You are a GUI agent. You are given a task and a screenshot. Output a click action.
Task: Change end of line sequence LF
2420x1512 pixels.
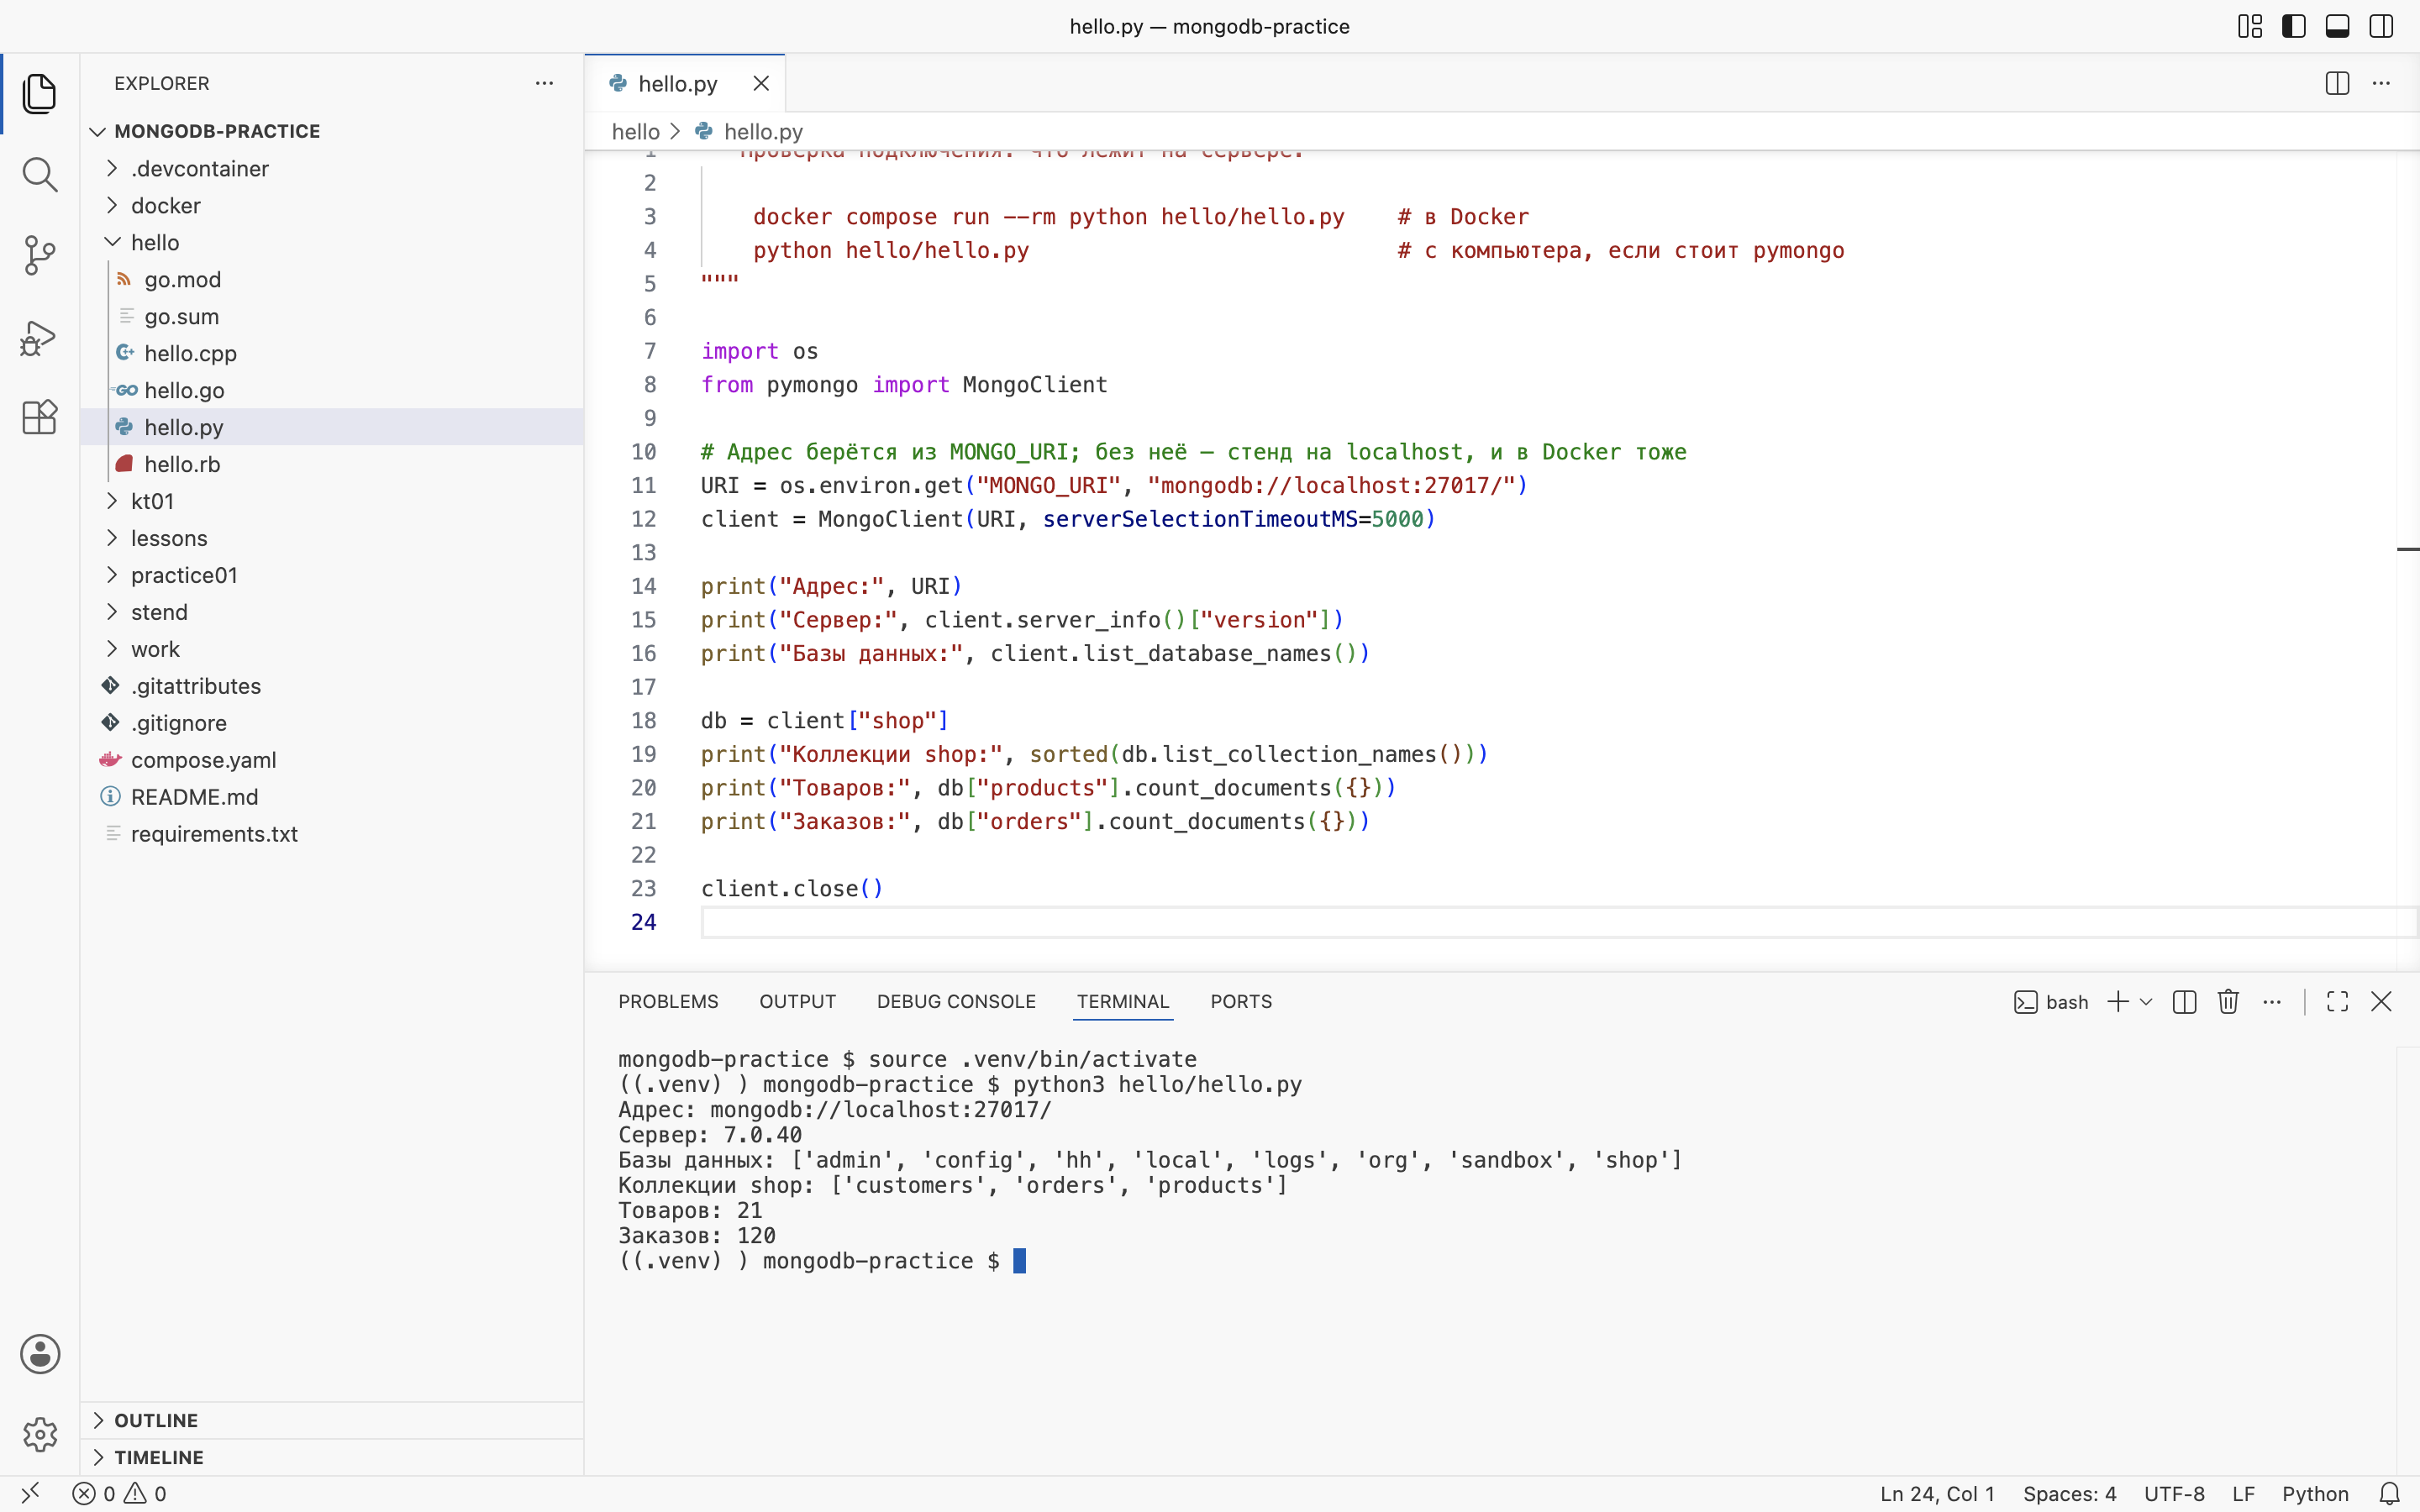2243,1493
